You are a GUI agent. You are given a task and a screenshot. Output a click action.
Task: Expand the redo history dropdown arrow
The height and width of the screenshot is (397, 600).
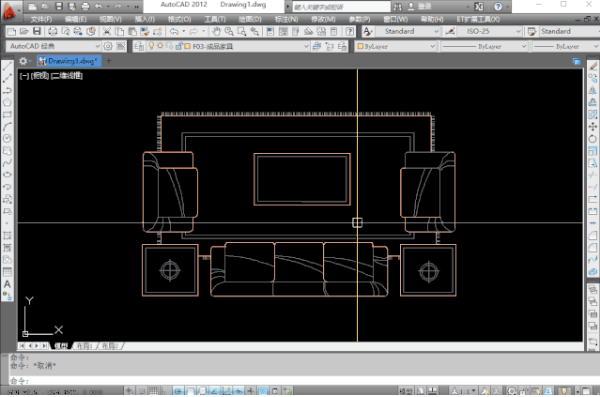click(203, 31)
